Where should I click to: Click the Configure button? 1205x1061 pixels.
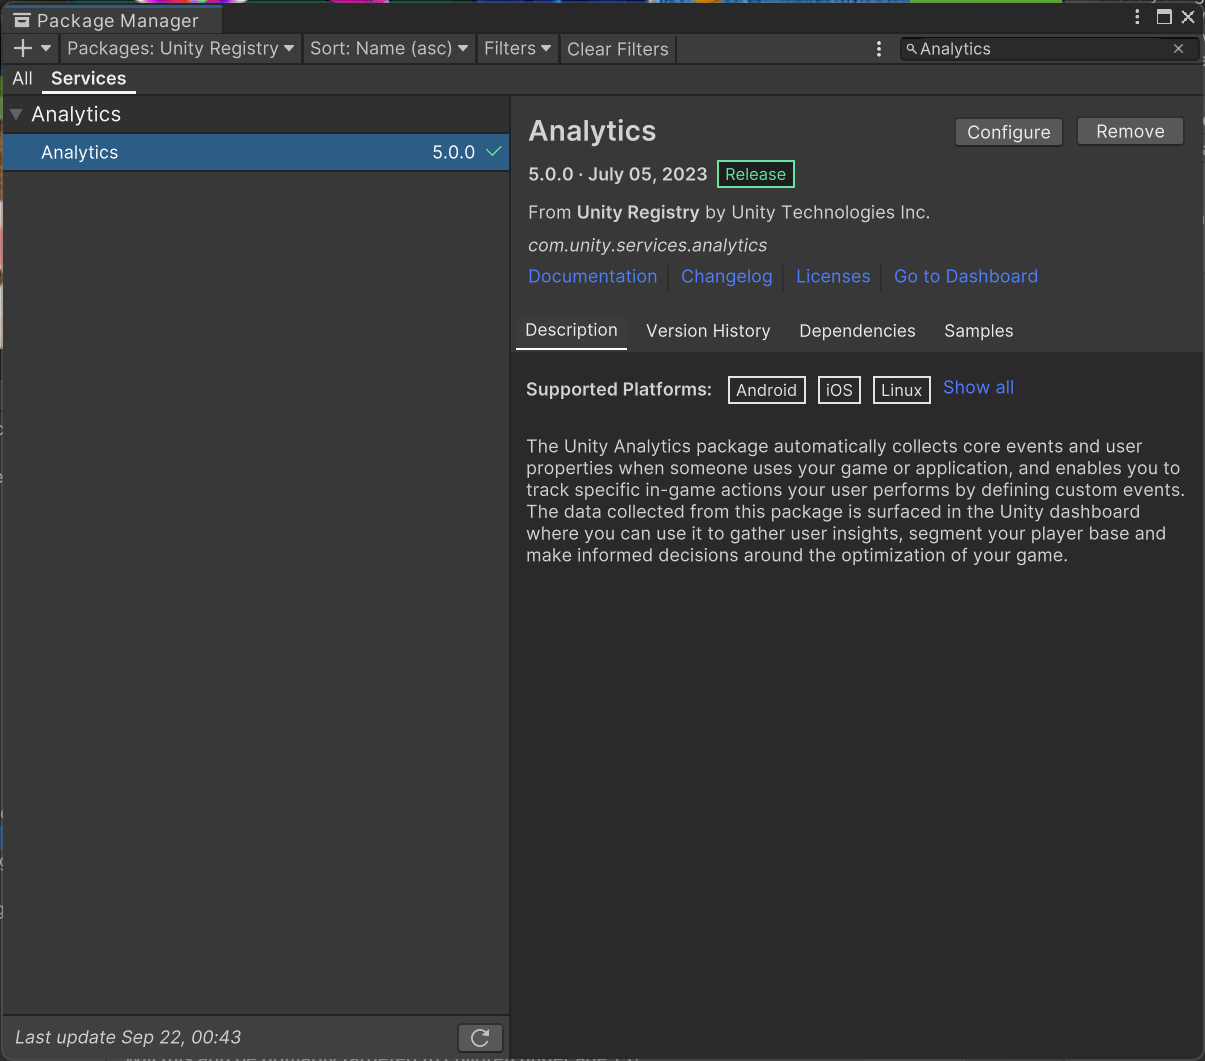click(1009, 132)
